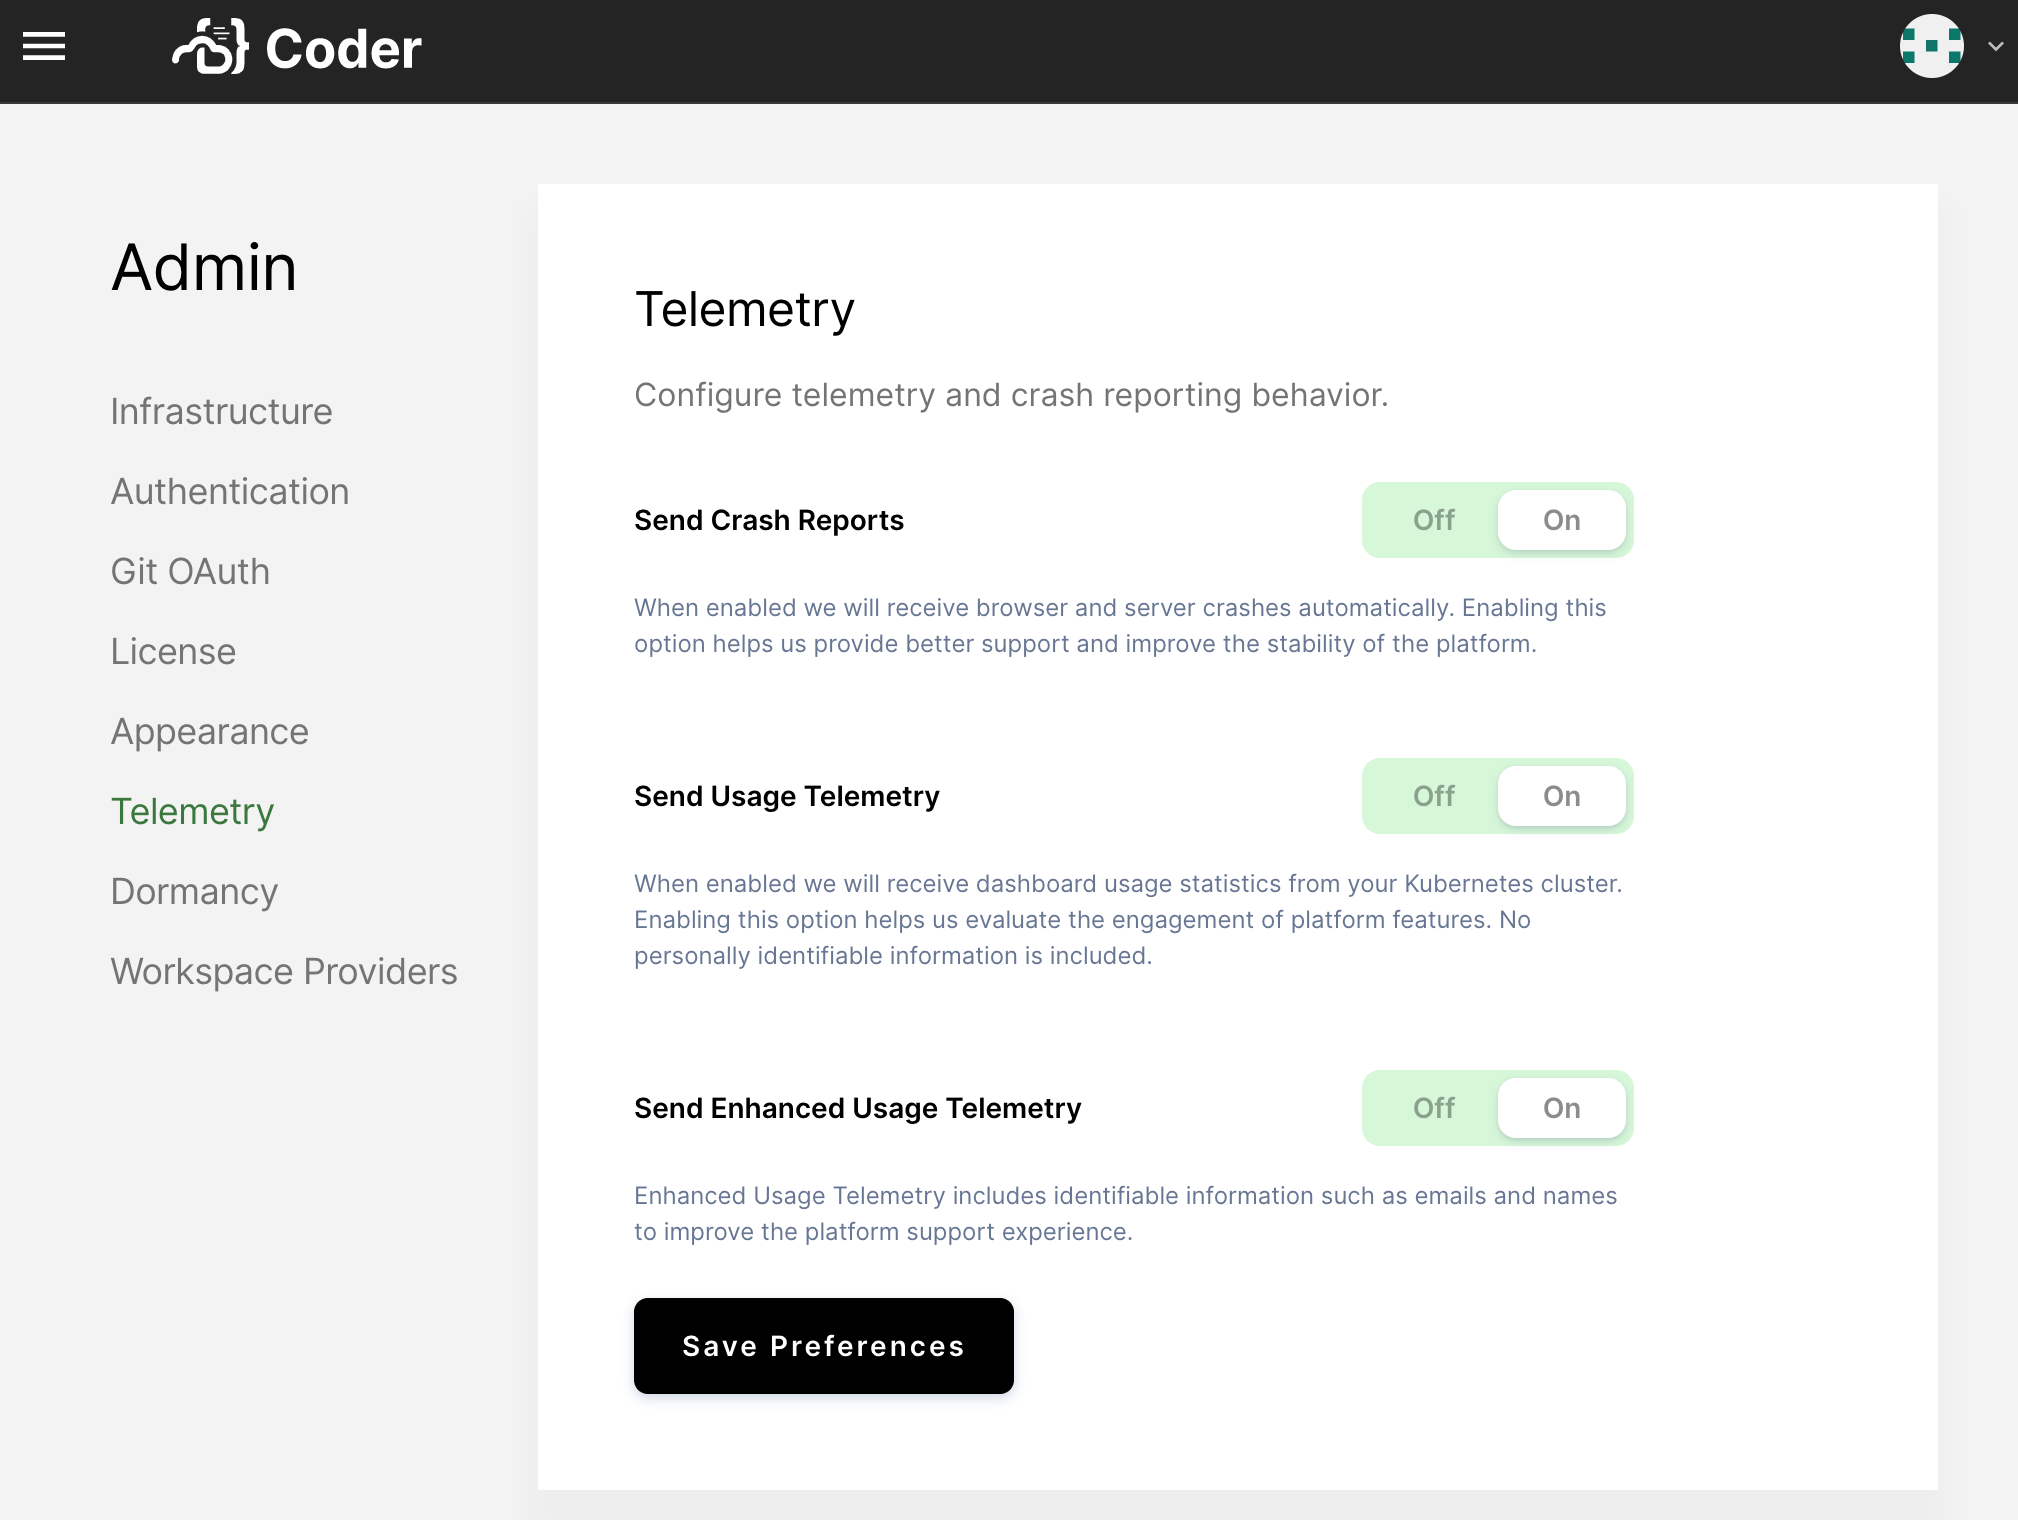Open the account dropdown chevron
The image size is (2018, 1520).
point(1996,46)
